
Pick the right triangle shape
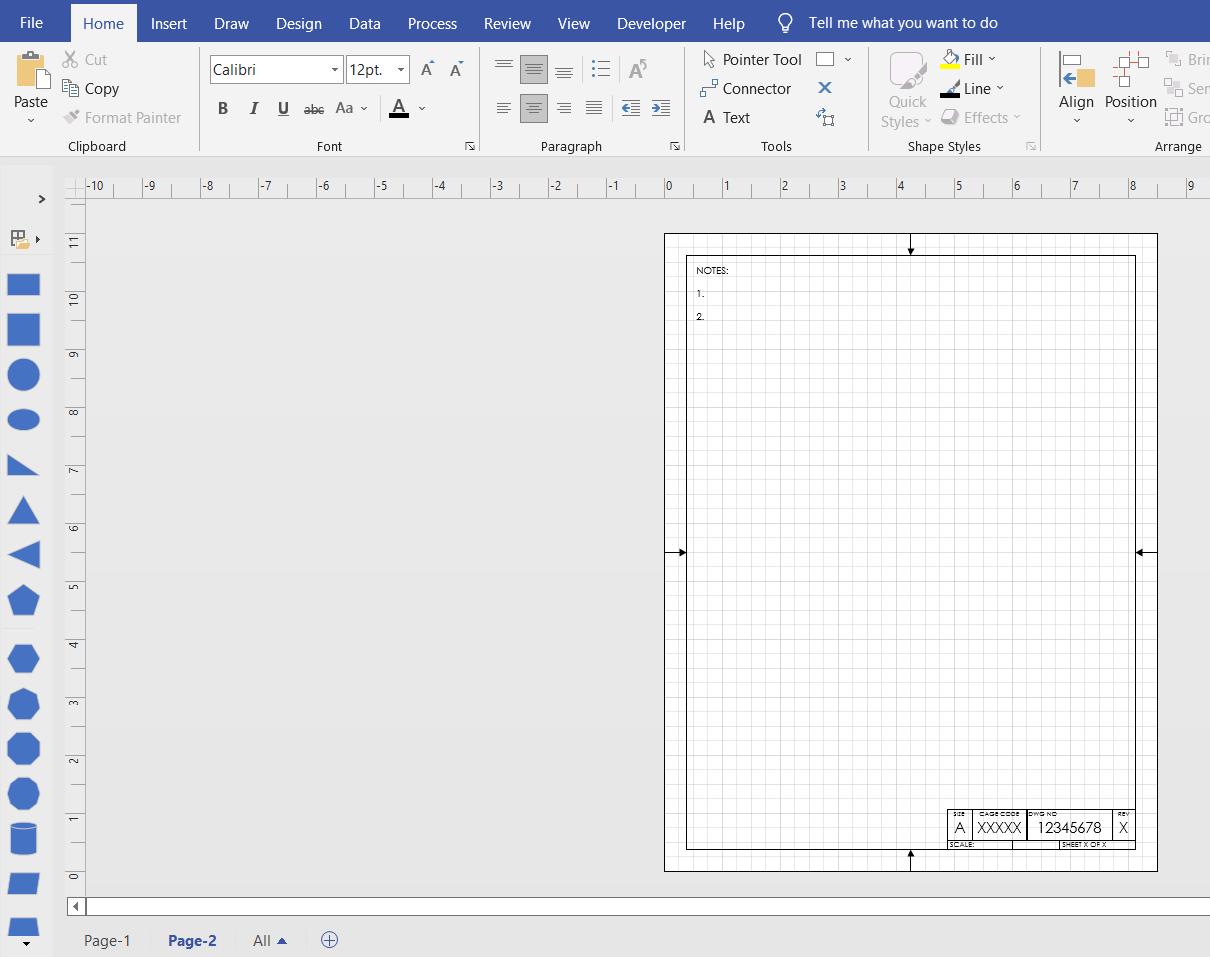coord(24,465)
